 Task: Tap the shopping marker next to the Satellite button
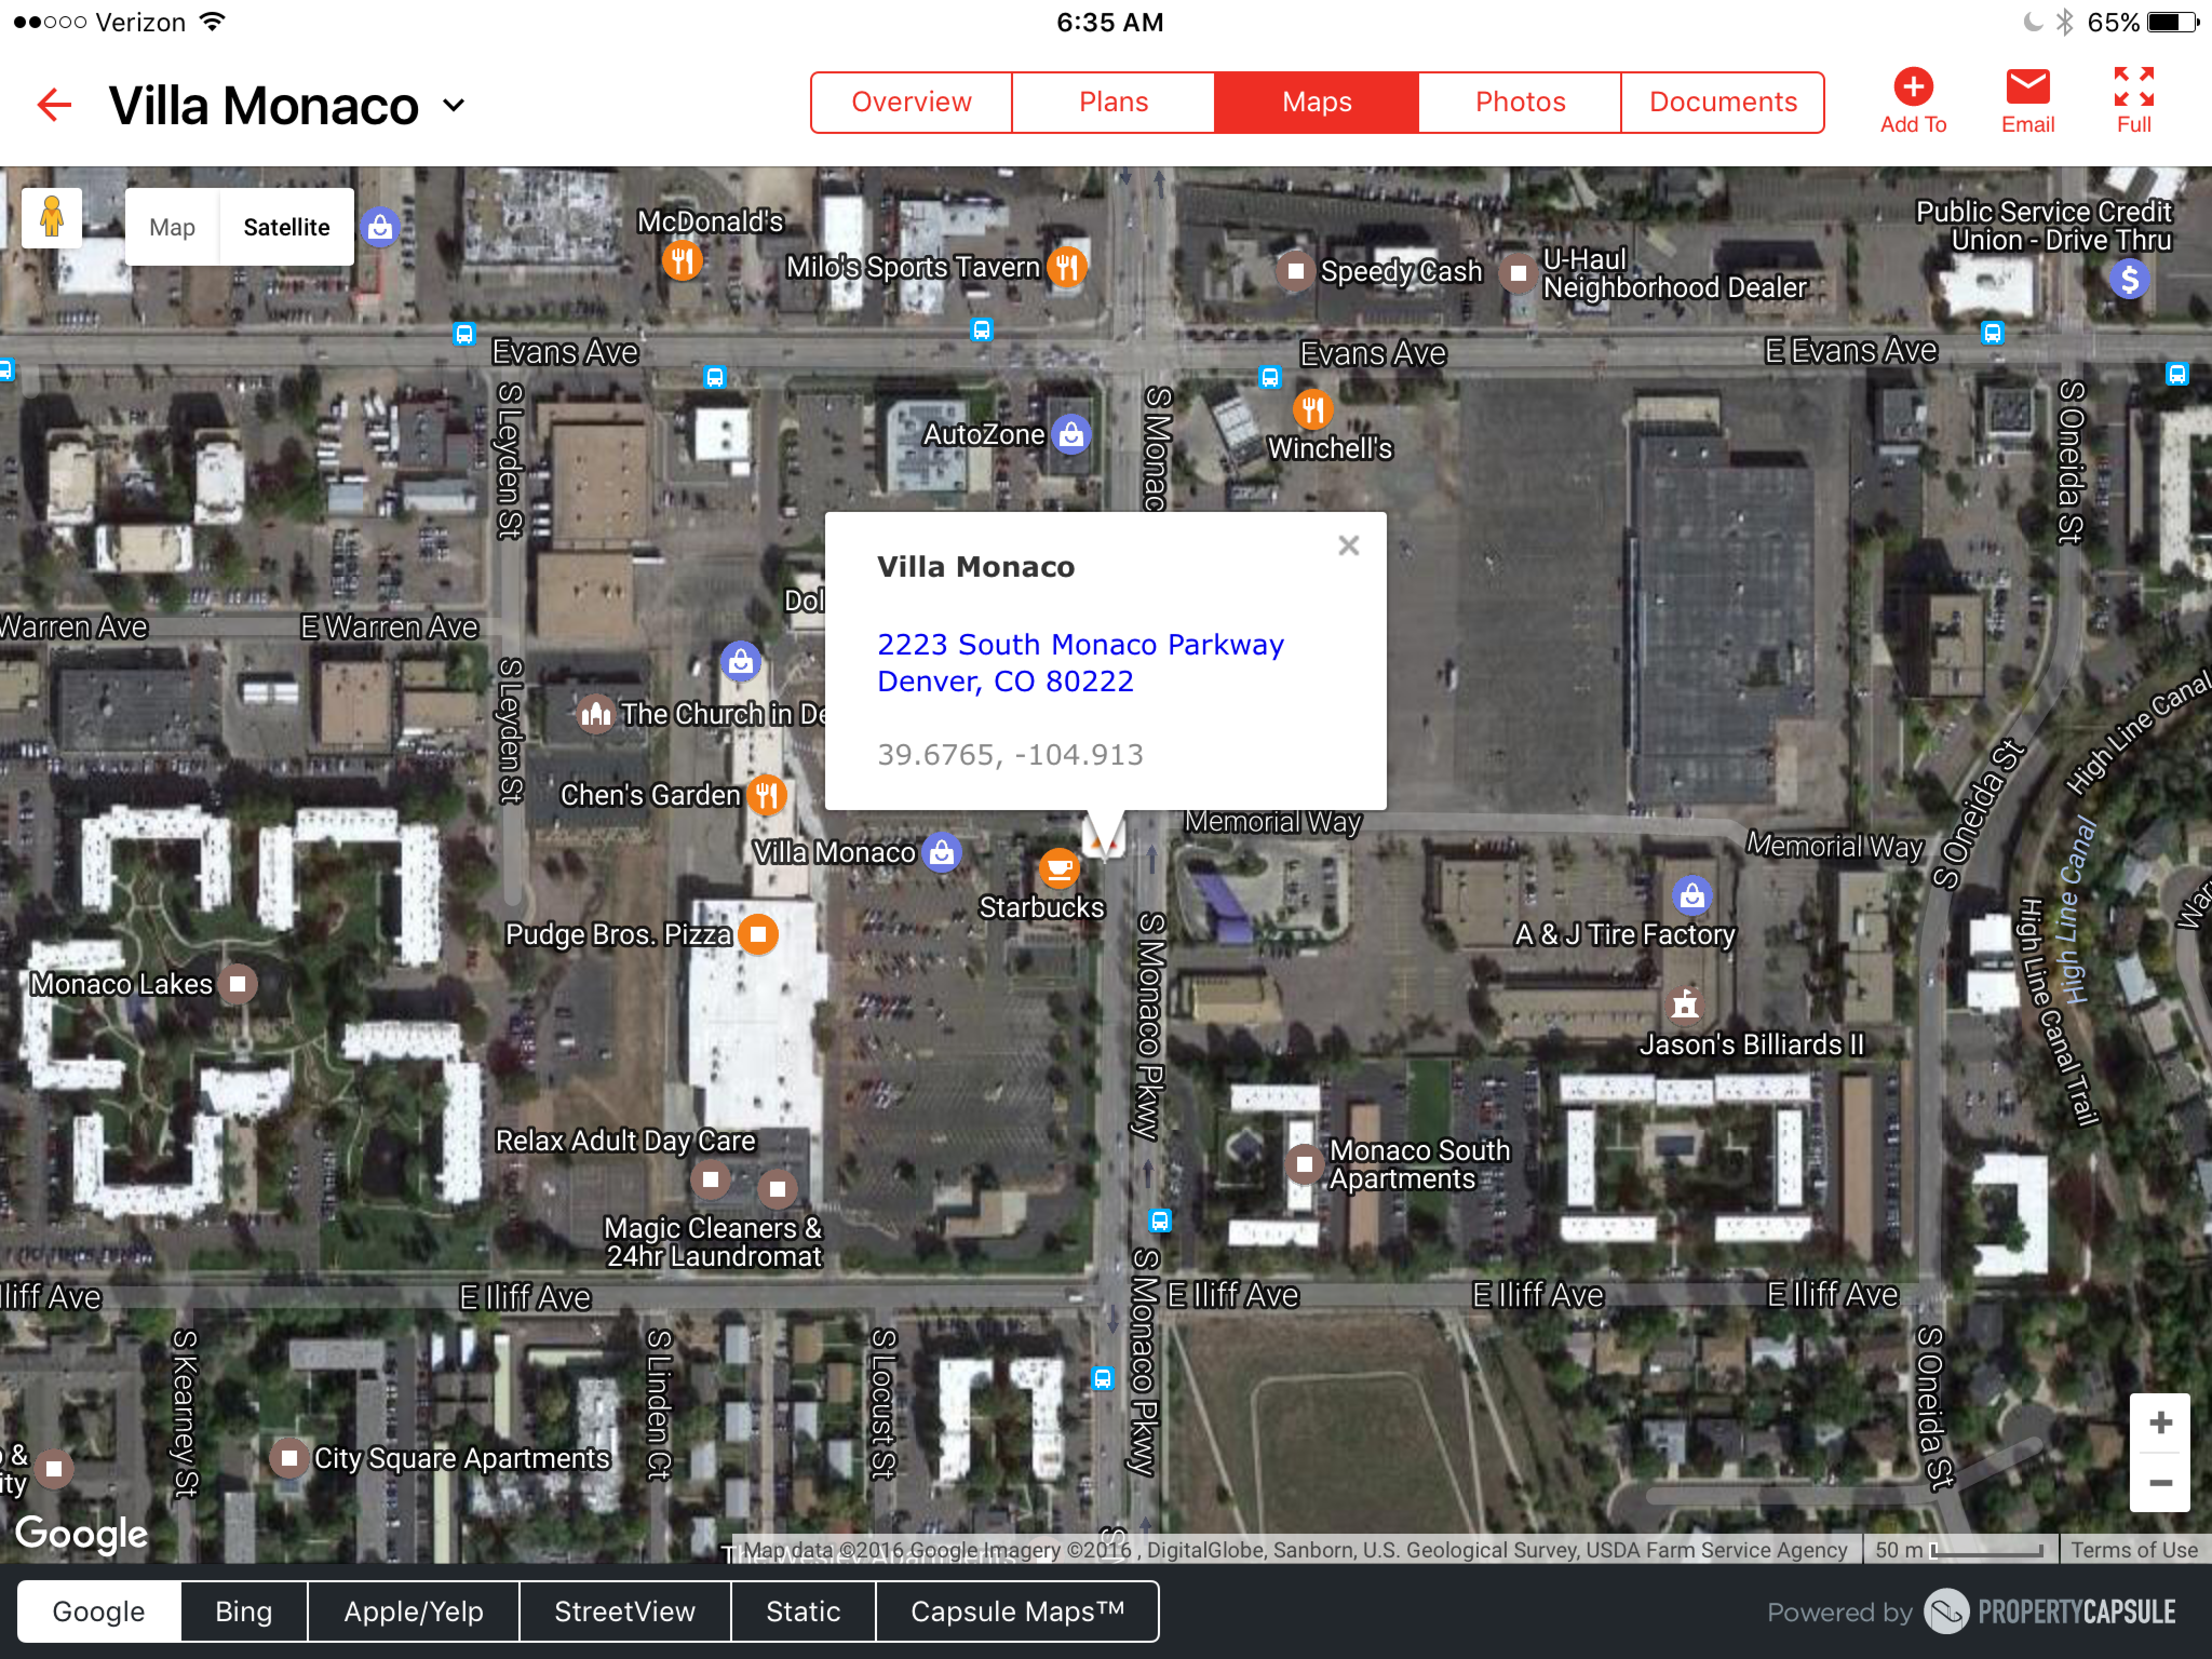(380, 227)
